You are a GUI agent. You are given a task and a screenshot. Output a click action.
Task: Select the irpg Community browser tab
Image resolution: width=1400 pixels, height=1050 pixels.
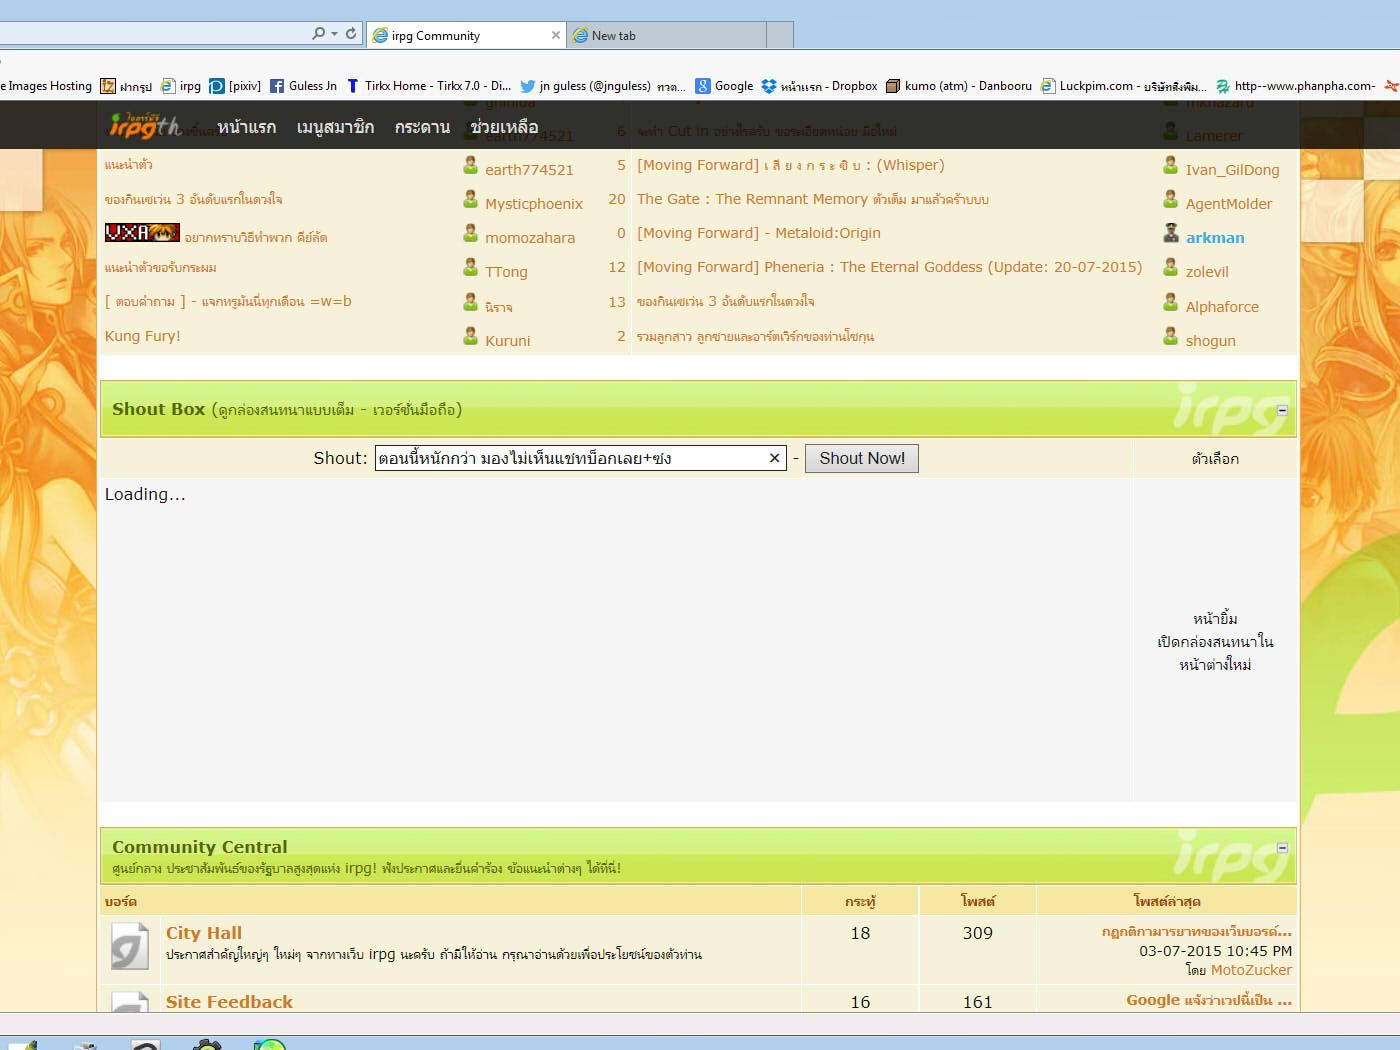pos(466,35)
